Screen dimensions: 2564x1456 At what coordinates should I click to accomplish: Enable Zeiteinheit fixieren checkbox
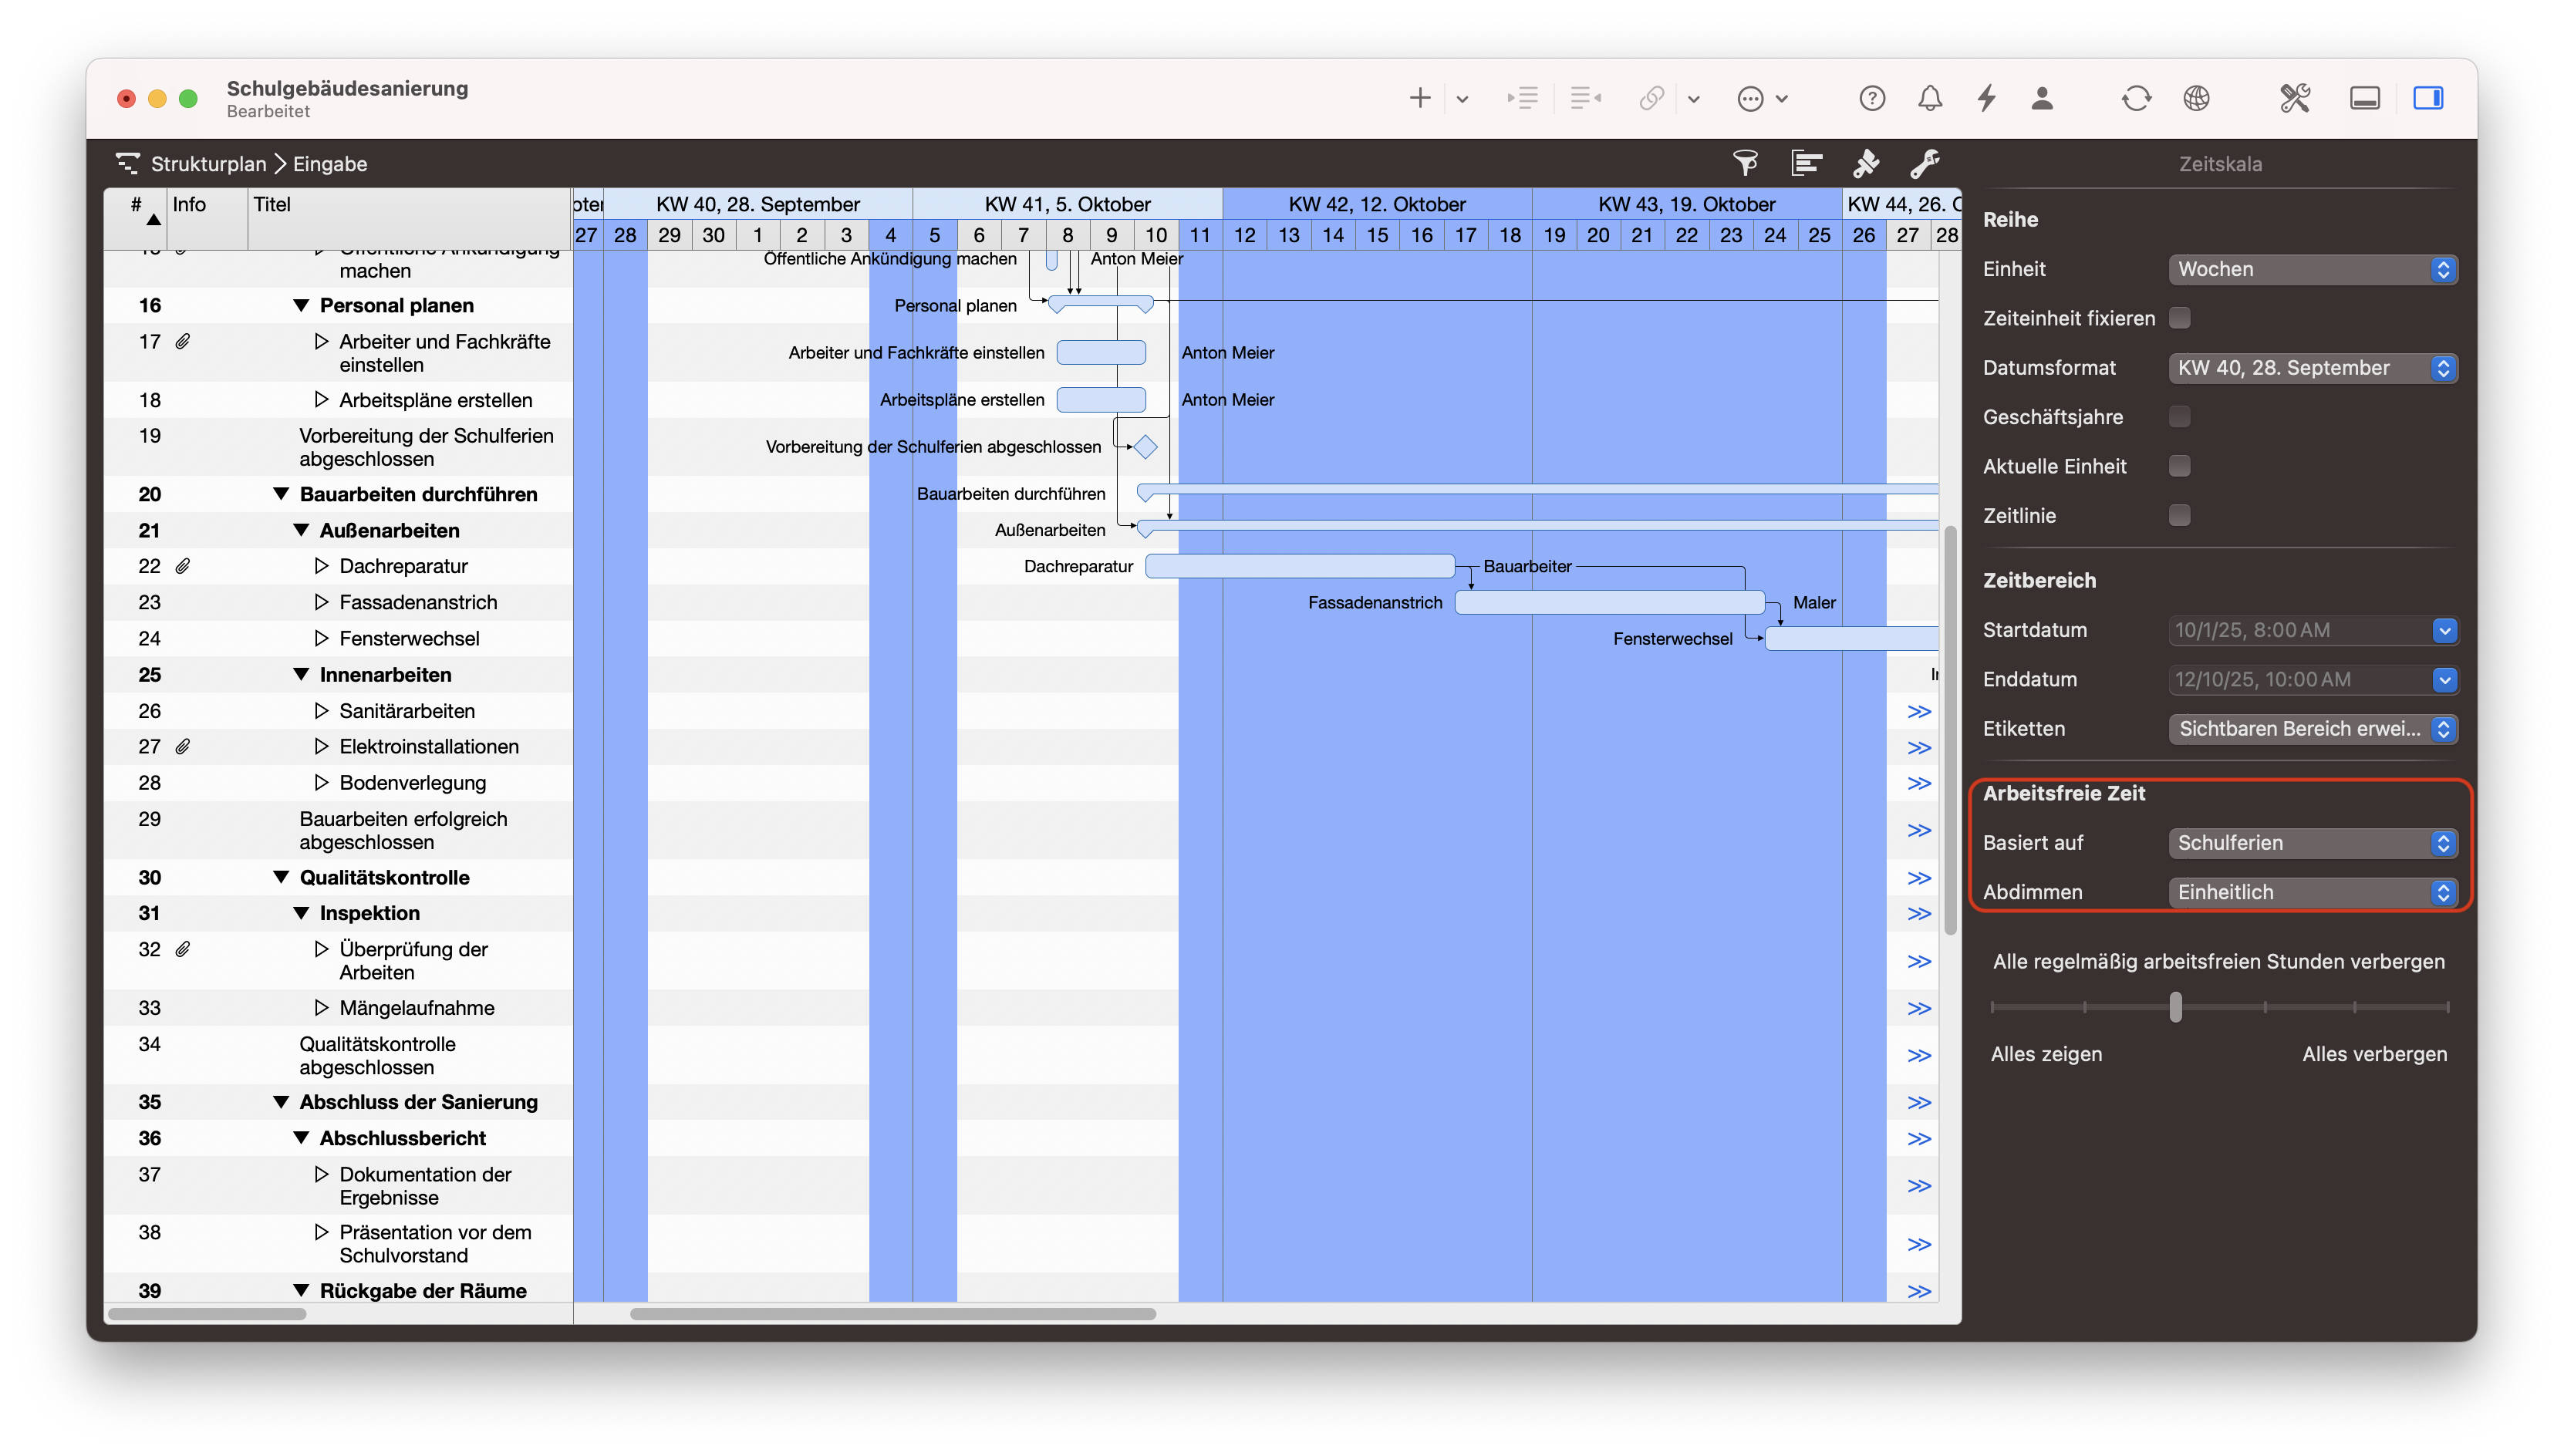[x=2179, y=318]
